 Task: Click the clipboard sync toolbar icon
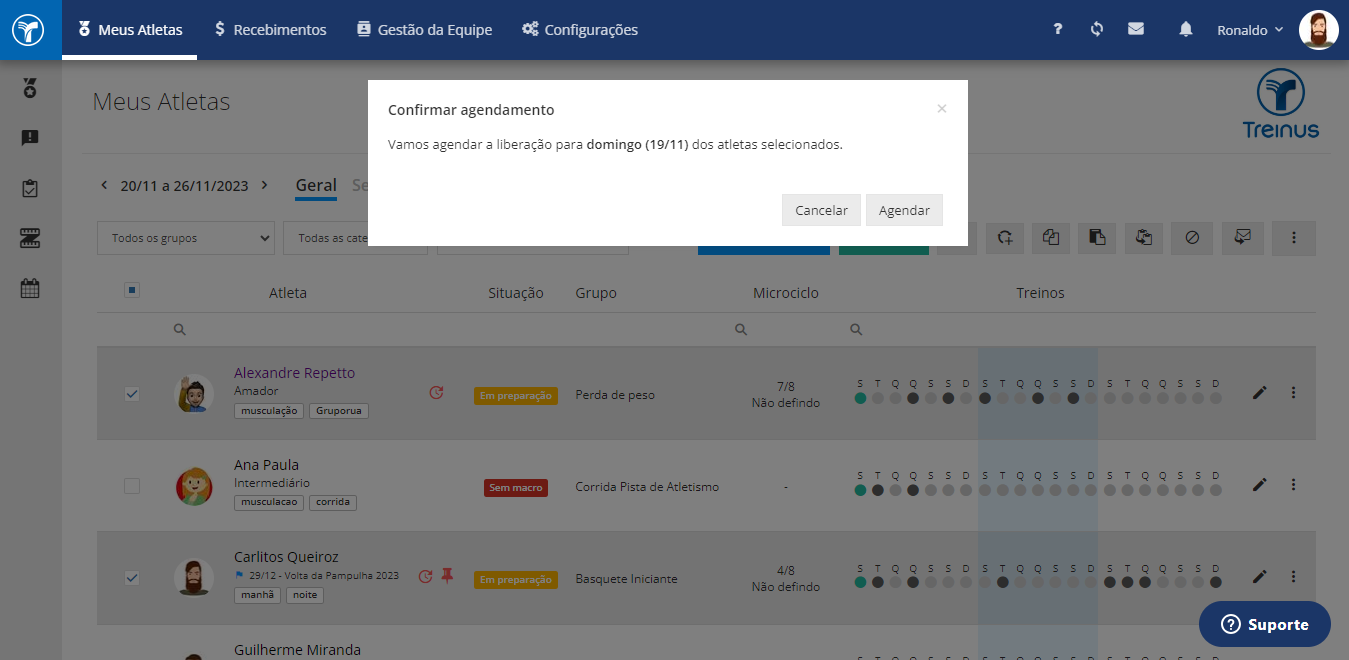(x=1145, y=238)
